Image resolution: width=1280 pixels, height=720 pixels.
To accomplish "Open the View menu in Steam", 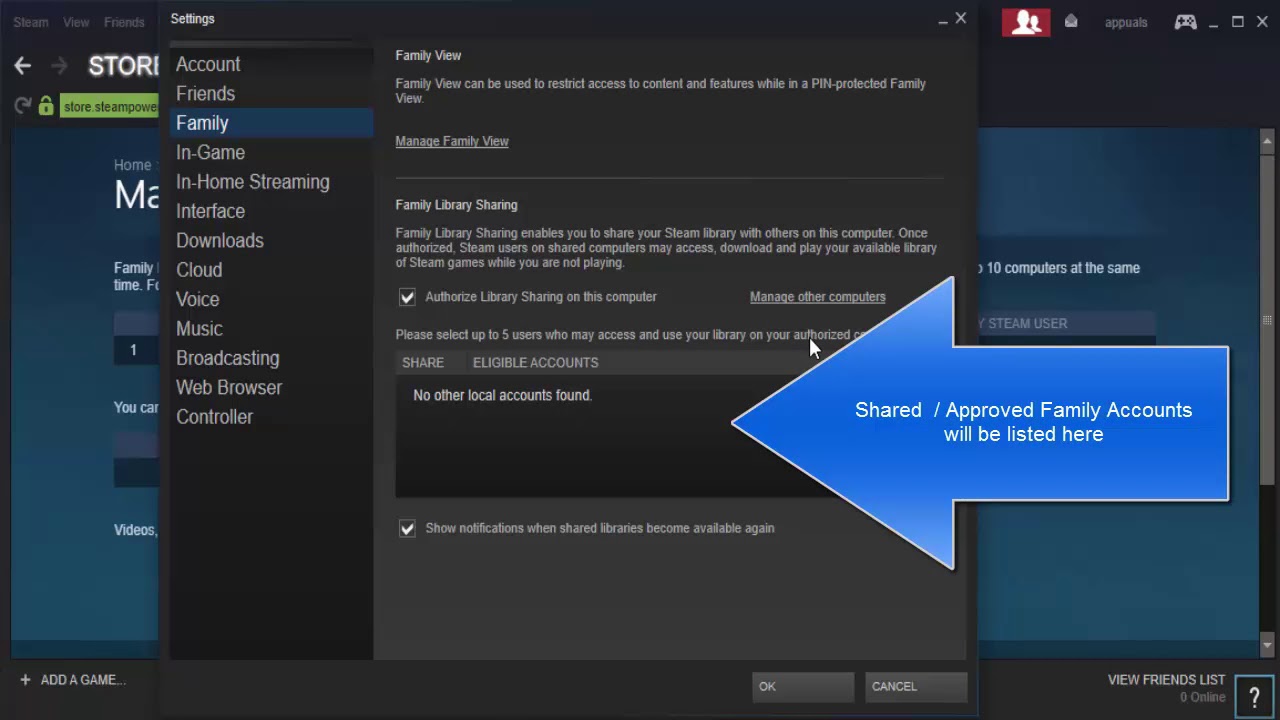I will tap(76, 22).
